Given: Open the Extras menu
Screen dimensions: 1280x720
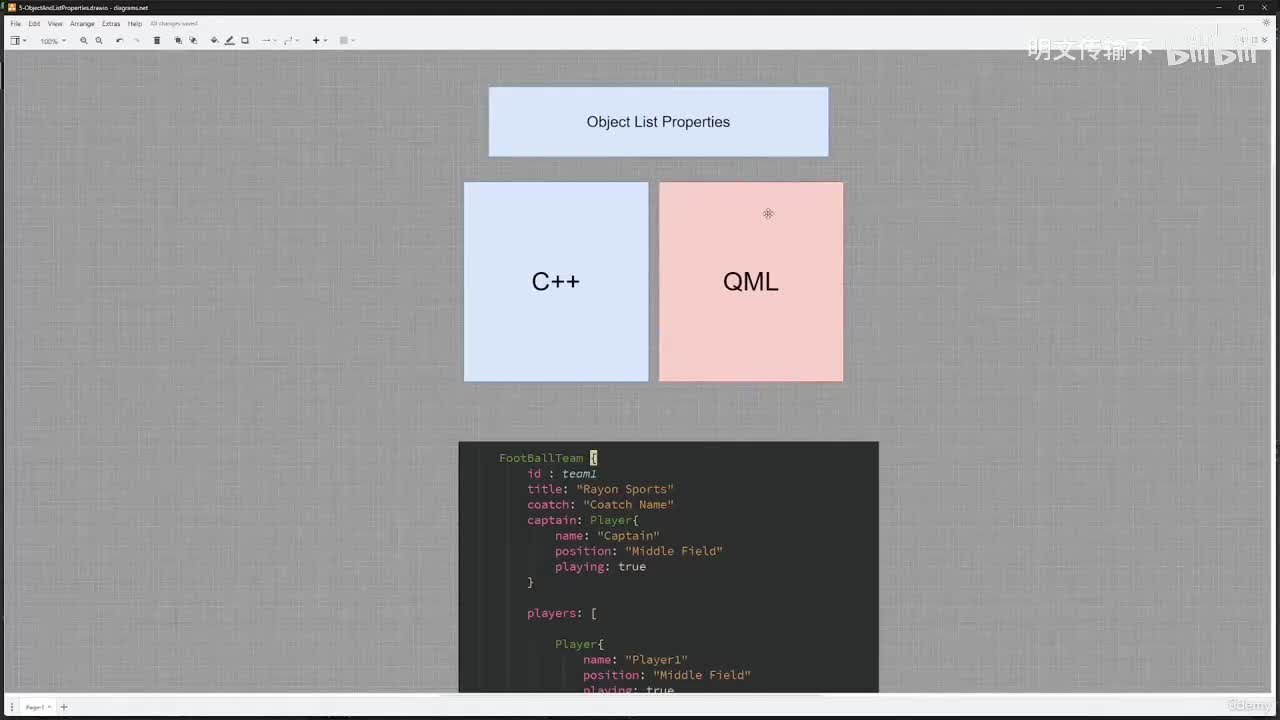Looking at the screenshot, I should tap(111, 23).
